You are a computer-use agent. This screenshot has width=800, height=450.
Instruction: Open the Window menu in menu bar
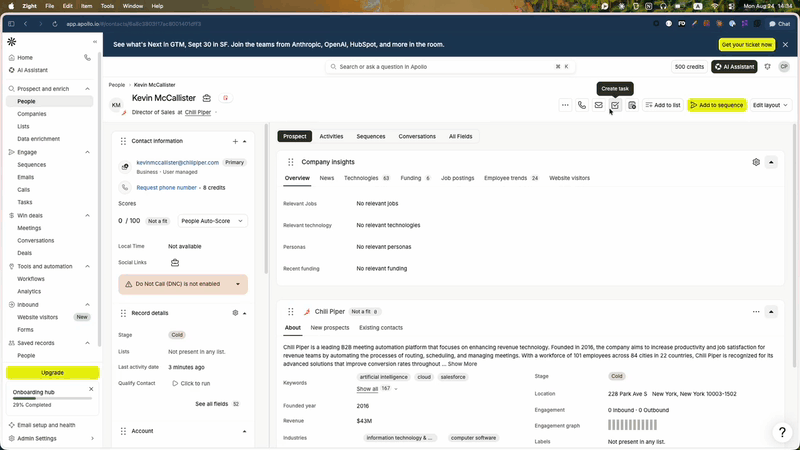(x=133, y=6)
